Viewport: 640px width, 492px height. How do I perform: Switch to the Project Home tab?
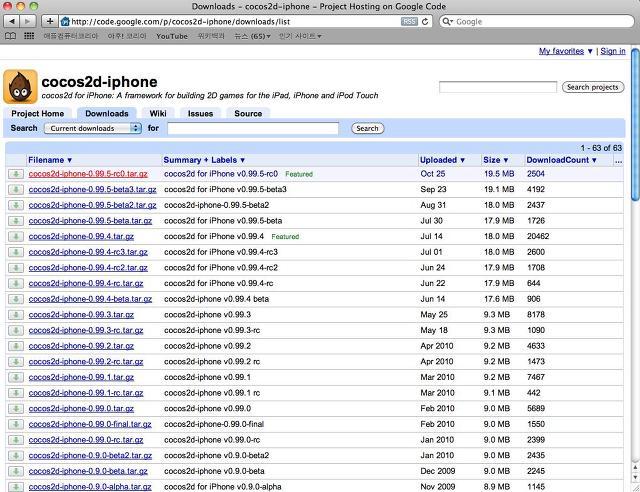click(x=38, y=114)
